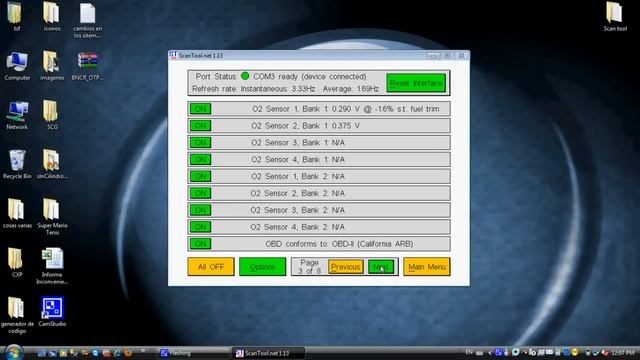The width and height of the screenshot is (640, 360).
Task: Open the Network desktop icon
Action: click(17, 116)
